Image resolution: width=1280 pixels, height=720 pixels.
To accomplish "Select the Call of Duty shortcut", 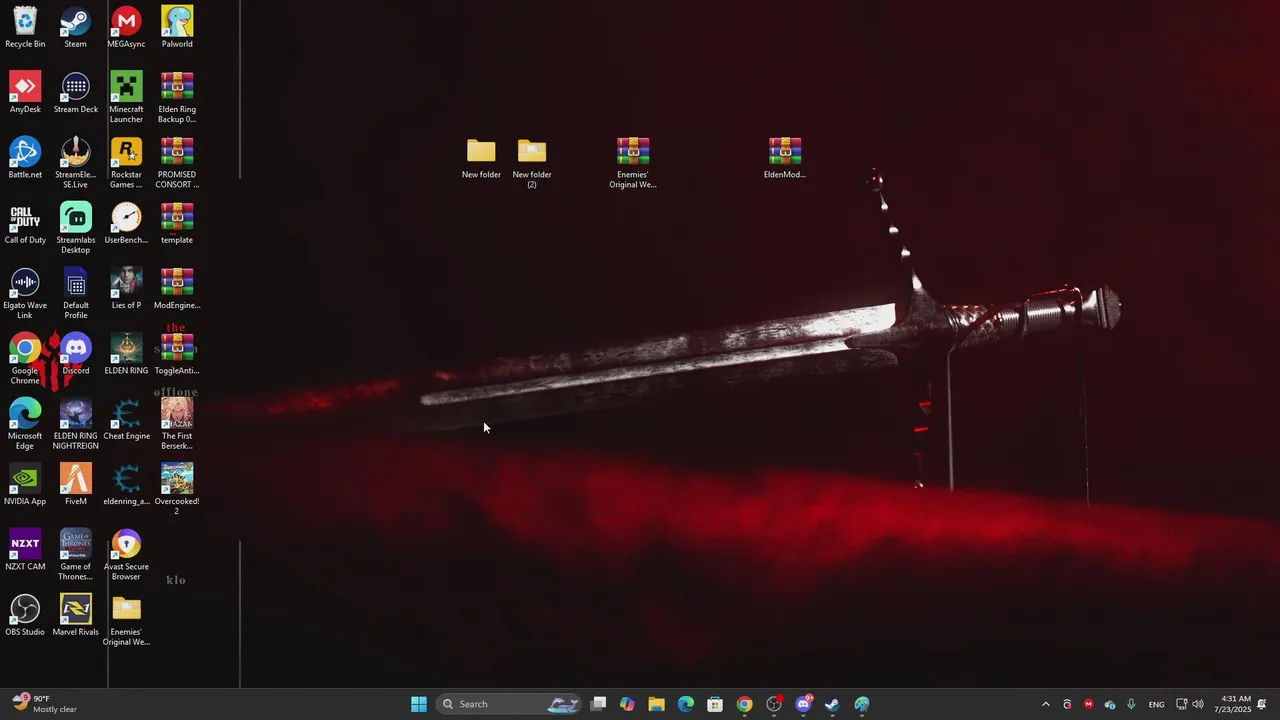I will coord(25,223).
